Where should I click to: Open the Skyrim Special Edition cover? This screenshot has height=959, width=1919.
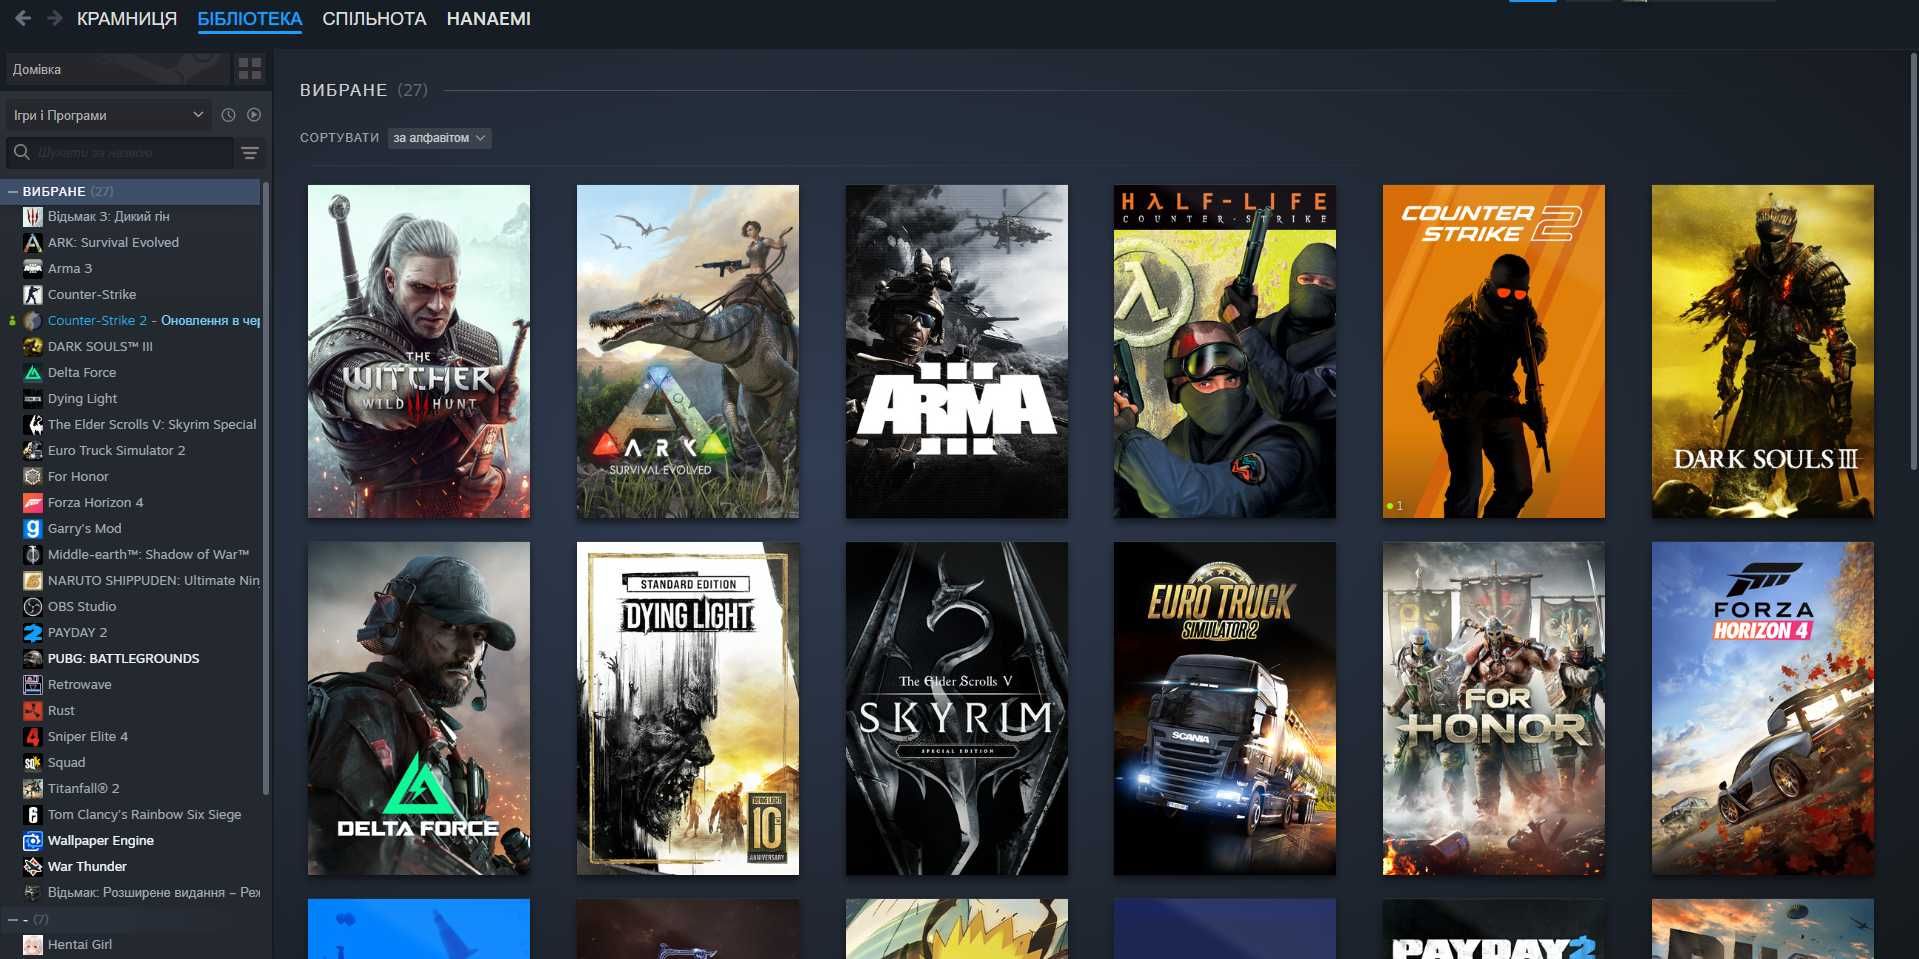957,709
